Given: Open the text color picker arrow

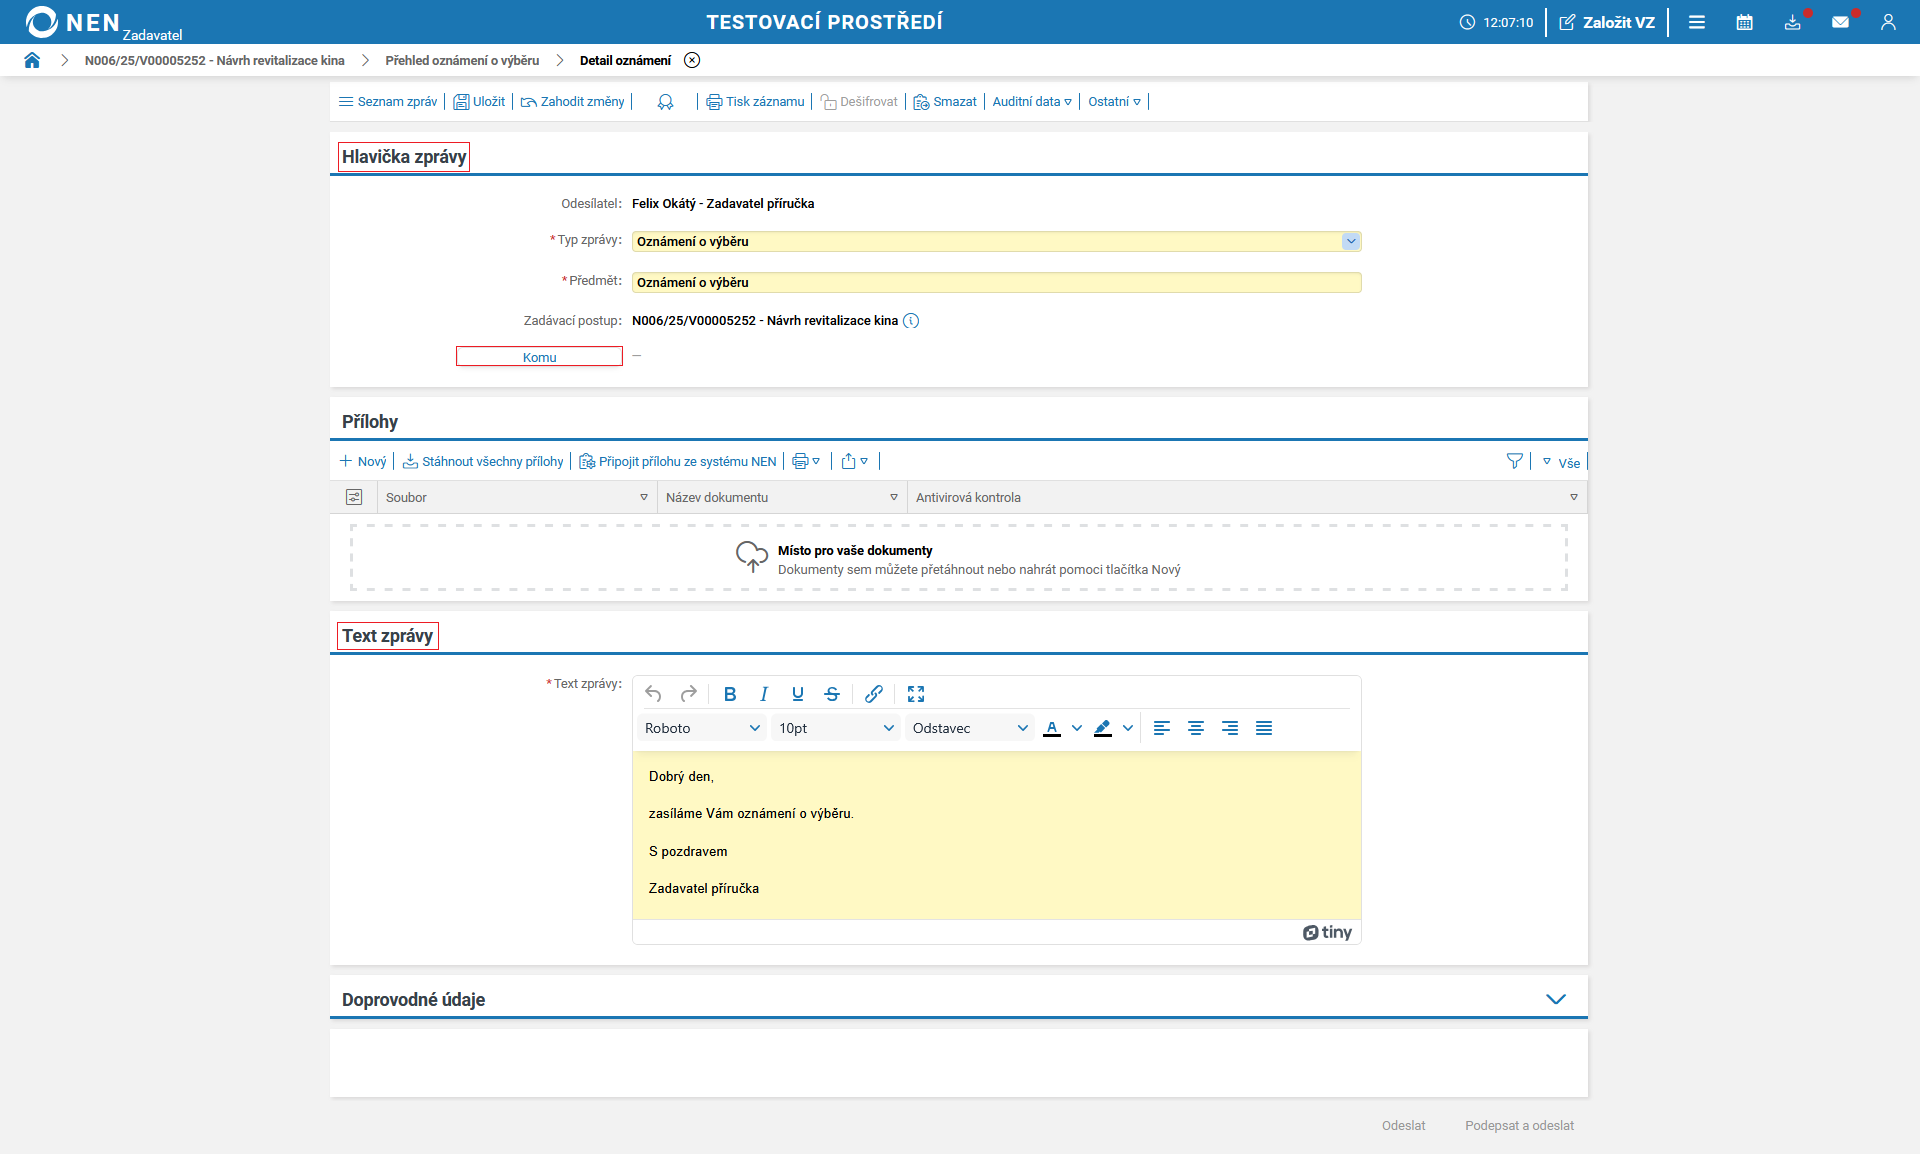Looking at the screenshot, I should point(1077,728).
